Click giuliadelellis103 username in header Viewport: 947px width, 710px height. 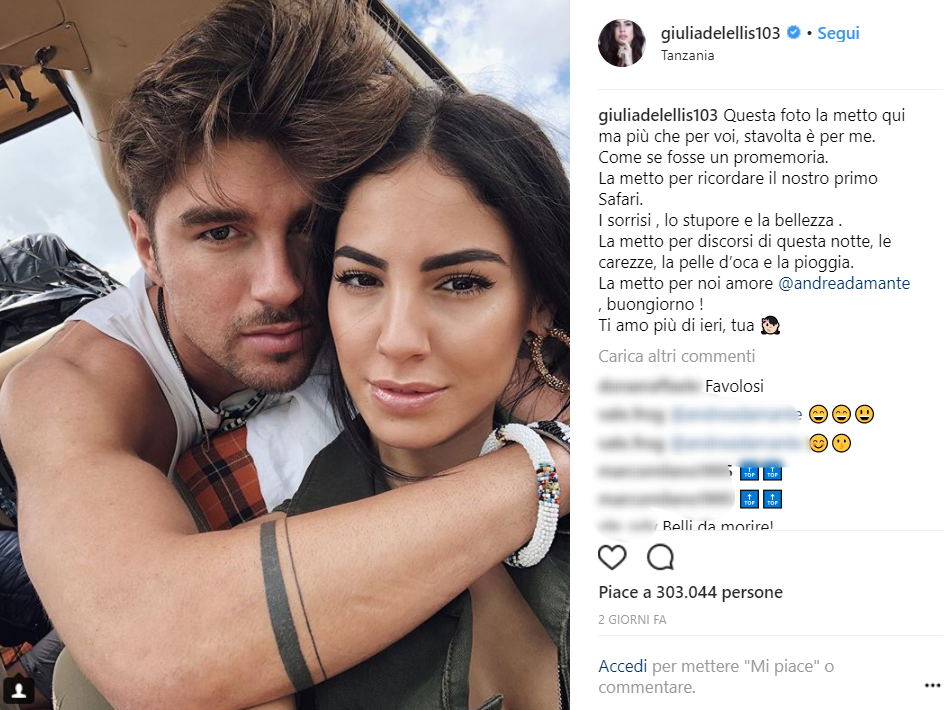721,33
